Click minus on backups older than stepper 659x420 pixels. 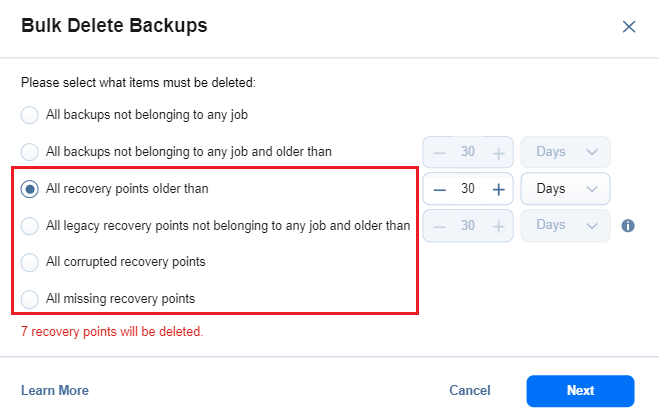(x=439, y=152)
